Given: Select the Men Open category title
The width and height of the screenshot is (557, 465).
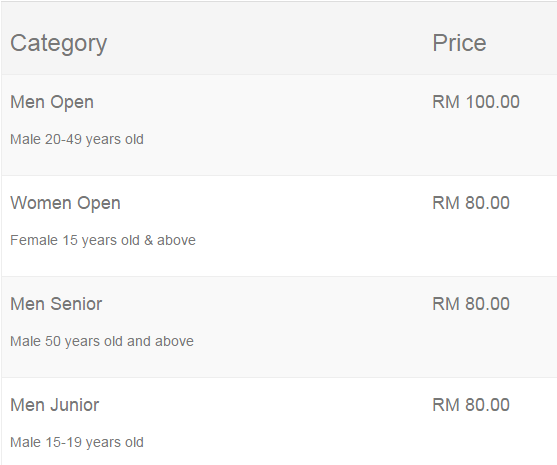Looking at the screenshot, I should [52, 103].
